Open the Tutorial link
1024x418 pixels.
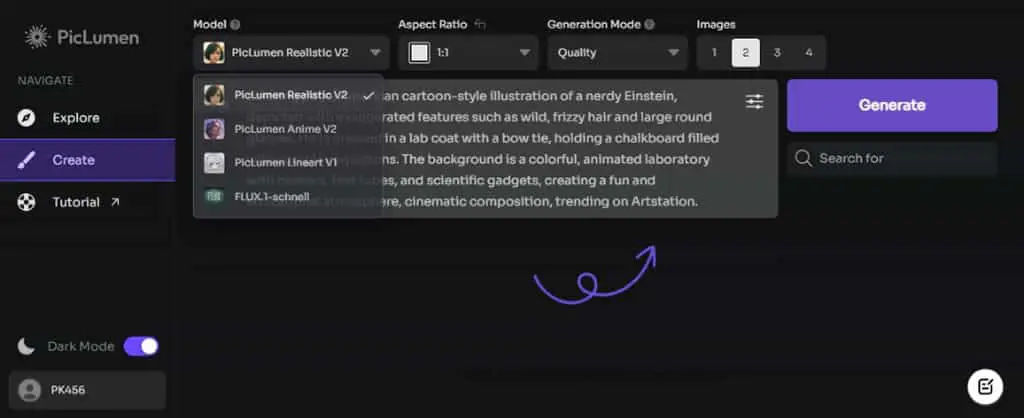[x=88, y=202]
